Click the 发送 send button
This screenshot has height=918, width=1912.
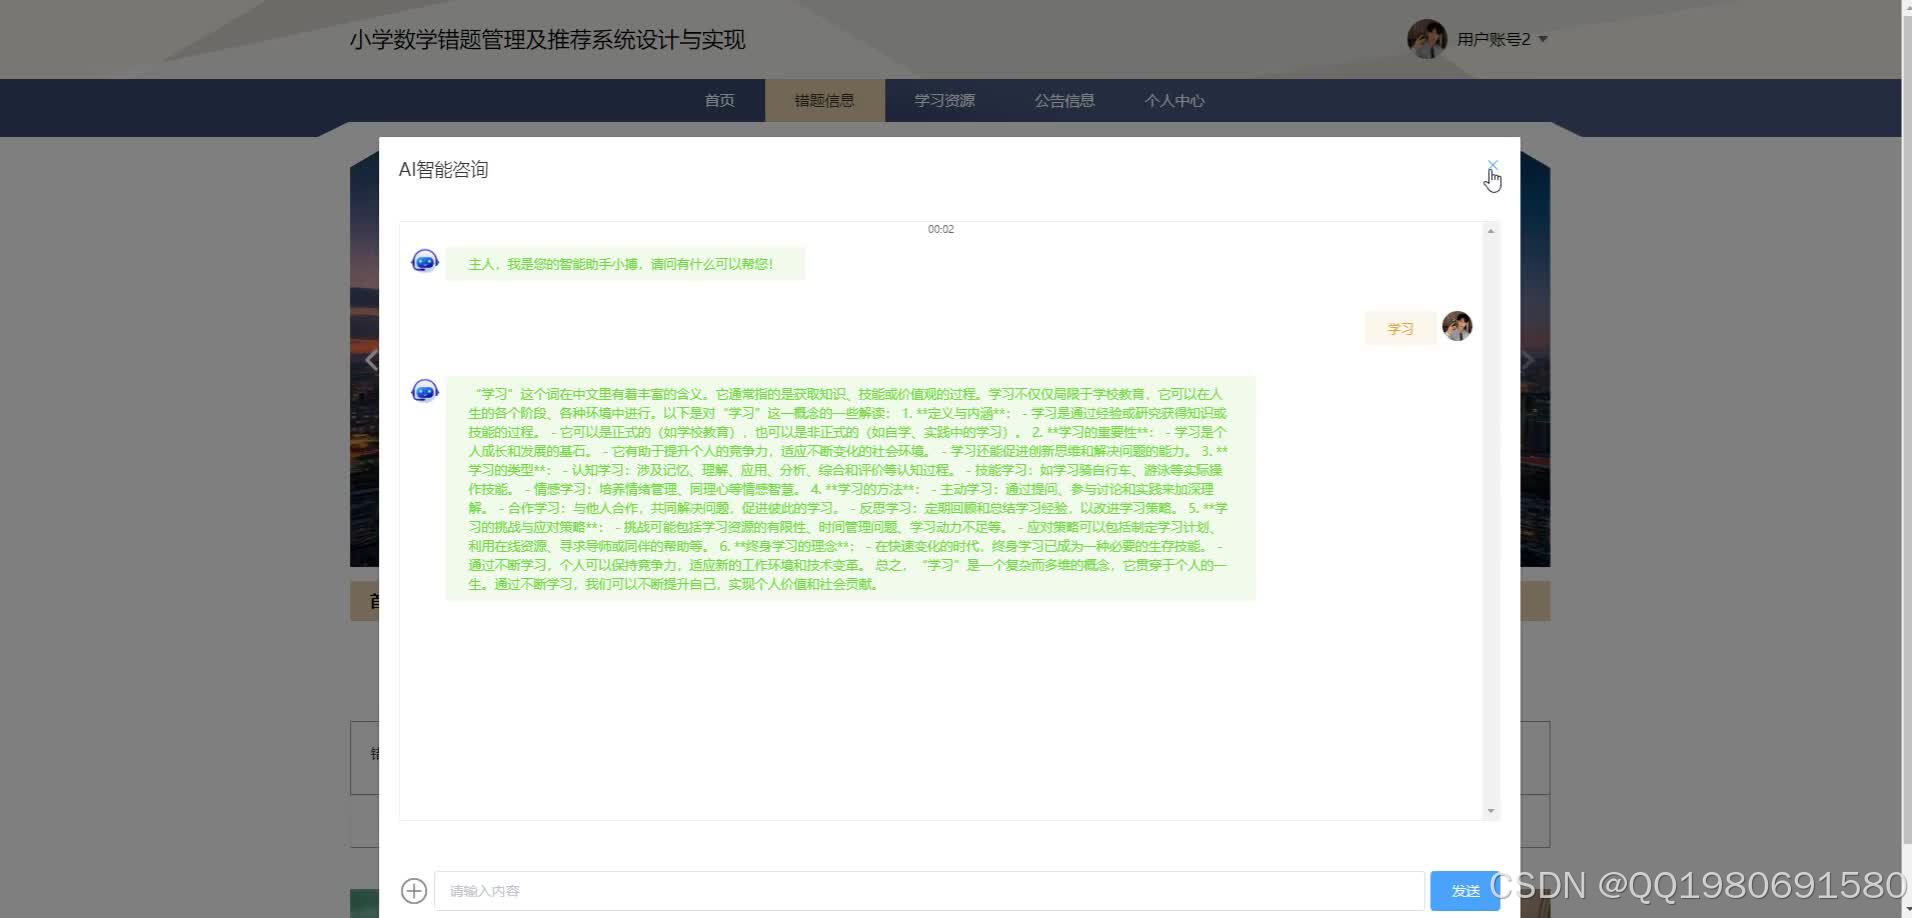tap(1466, 890)
